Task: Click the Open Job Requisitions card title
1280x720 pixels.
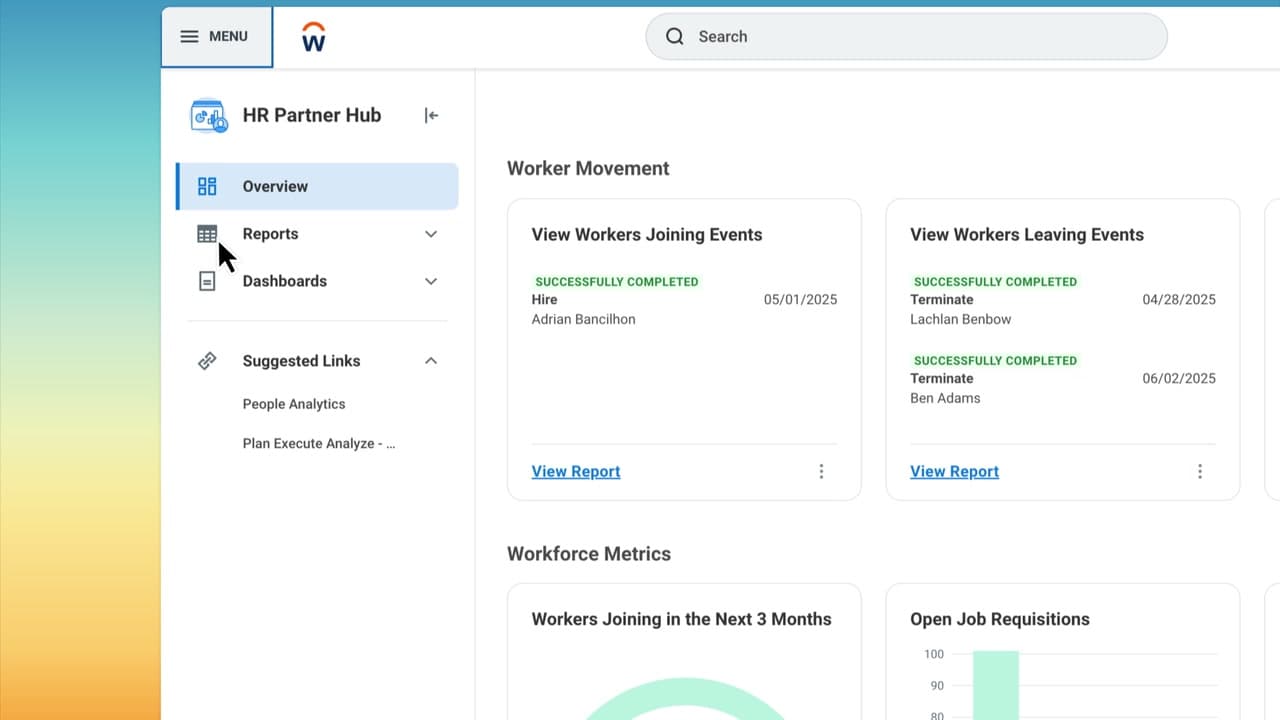Action: 1000,619
